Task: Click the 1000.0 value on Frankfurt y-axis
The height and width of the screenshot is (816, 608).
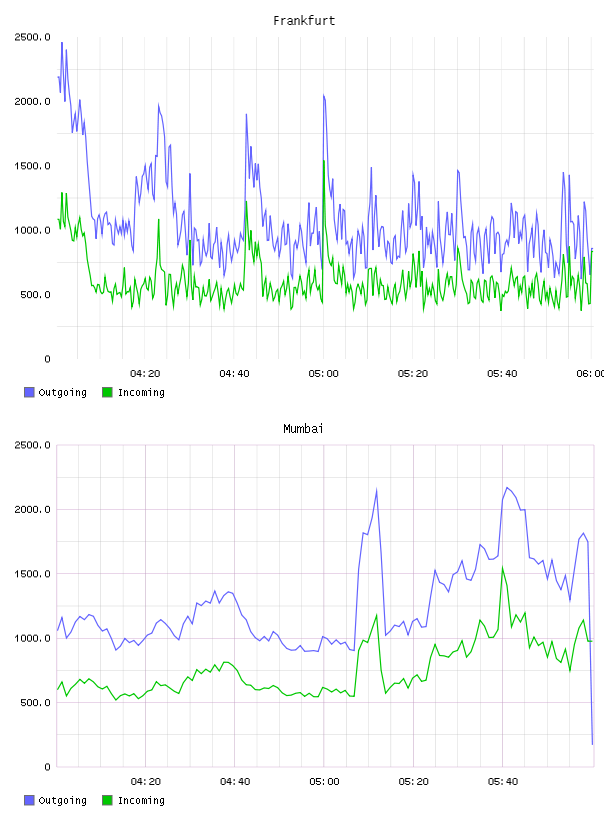Action: click(x=33, y=231)
